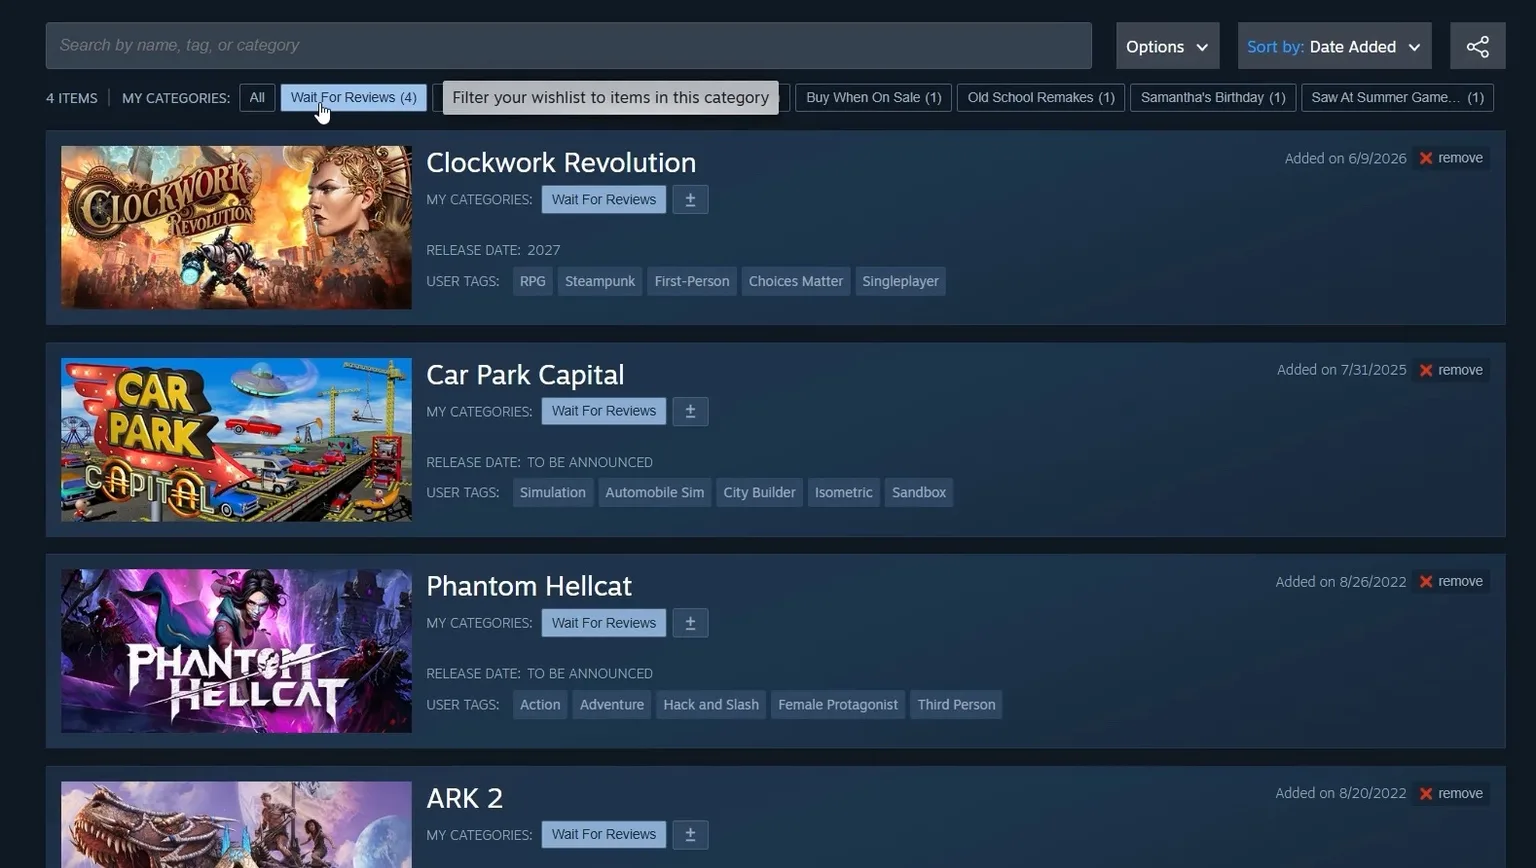The height and width of the screenshot is (868, 1536).
Task: Open category editor for Car Park Capital
Action: (690, 411)
